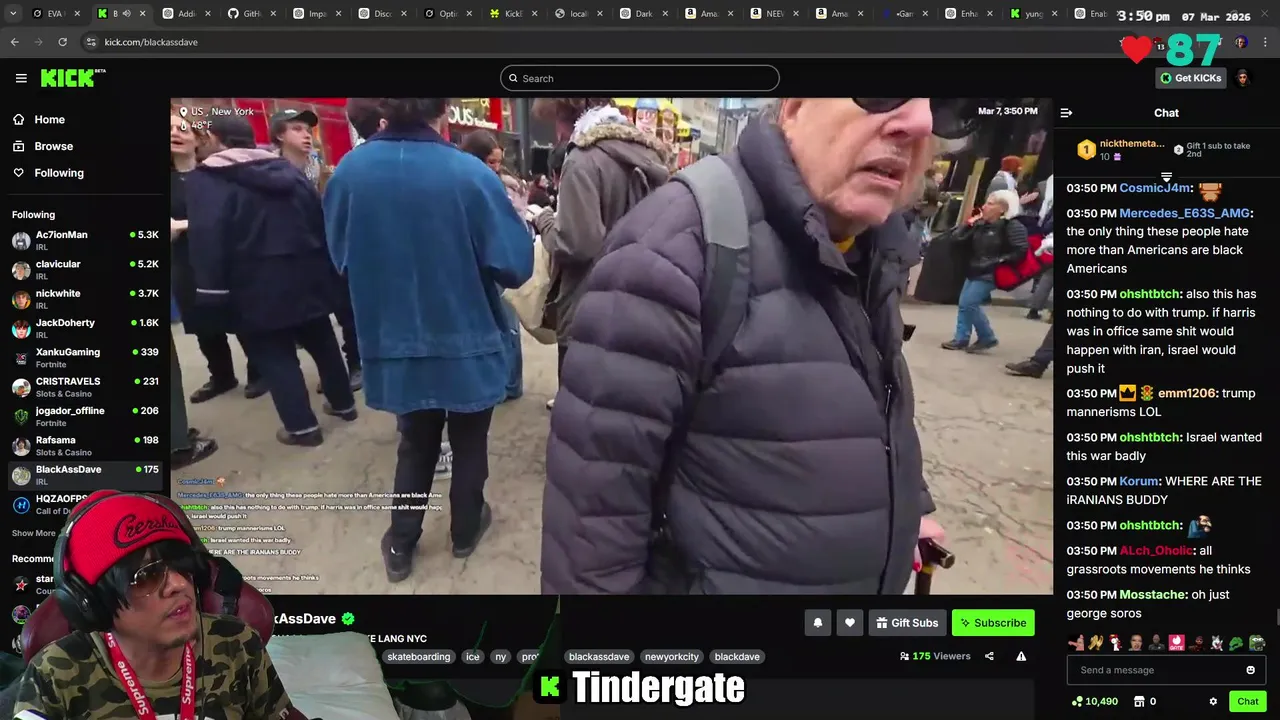Collapse the chat panel
This screenshot has height=720, width=1280.
click(x=1066, y=113)
